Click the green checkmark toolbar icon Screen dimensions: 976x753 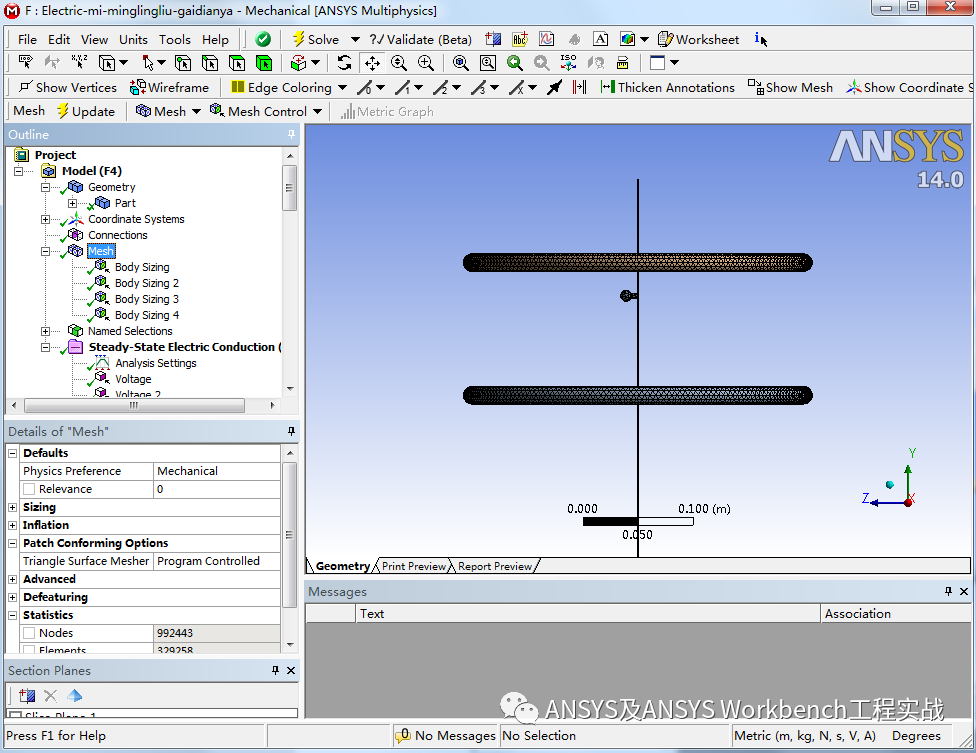click(263, 39)
